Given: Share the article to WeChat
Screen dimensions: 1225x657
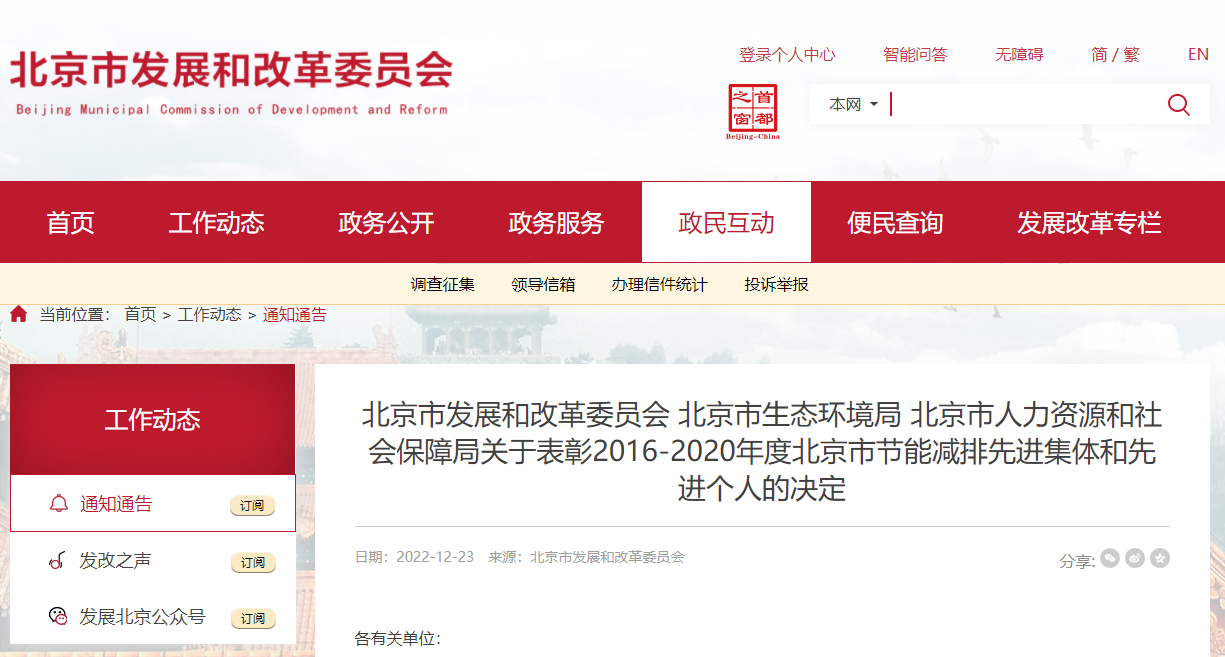Looking at the screenshot, I should click(1110, 558).
